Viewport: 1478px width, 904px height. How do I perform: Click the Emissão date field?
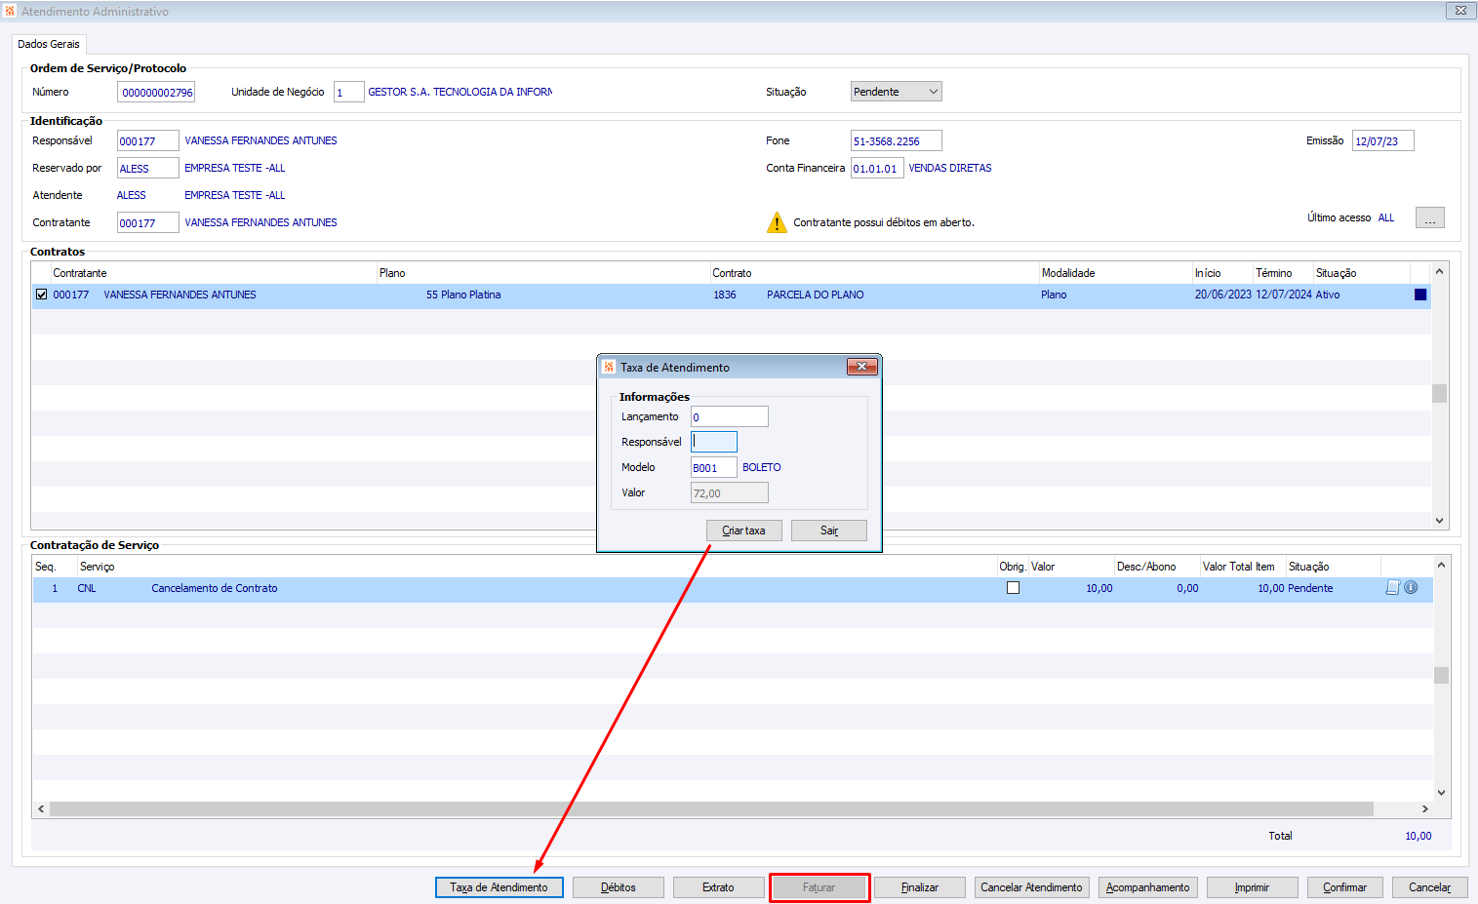pos(1383,141)
